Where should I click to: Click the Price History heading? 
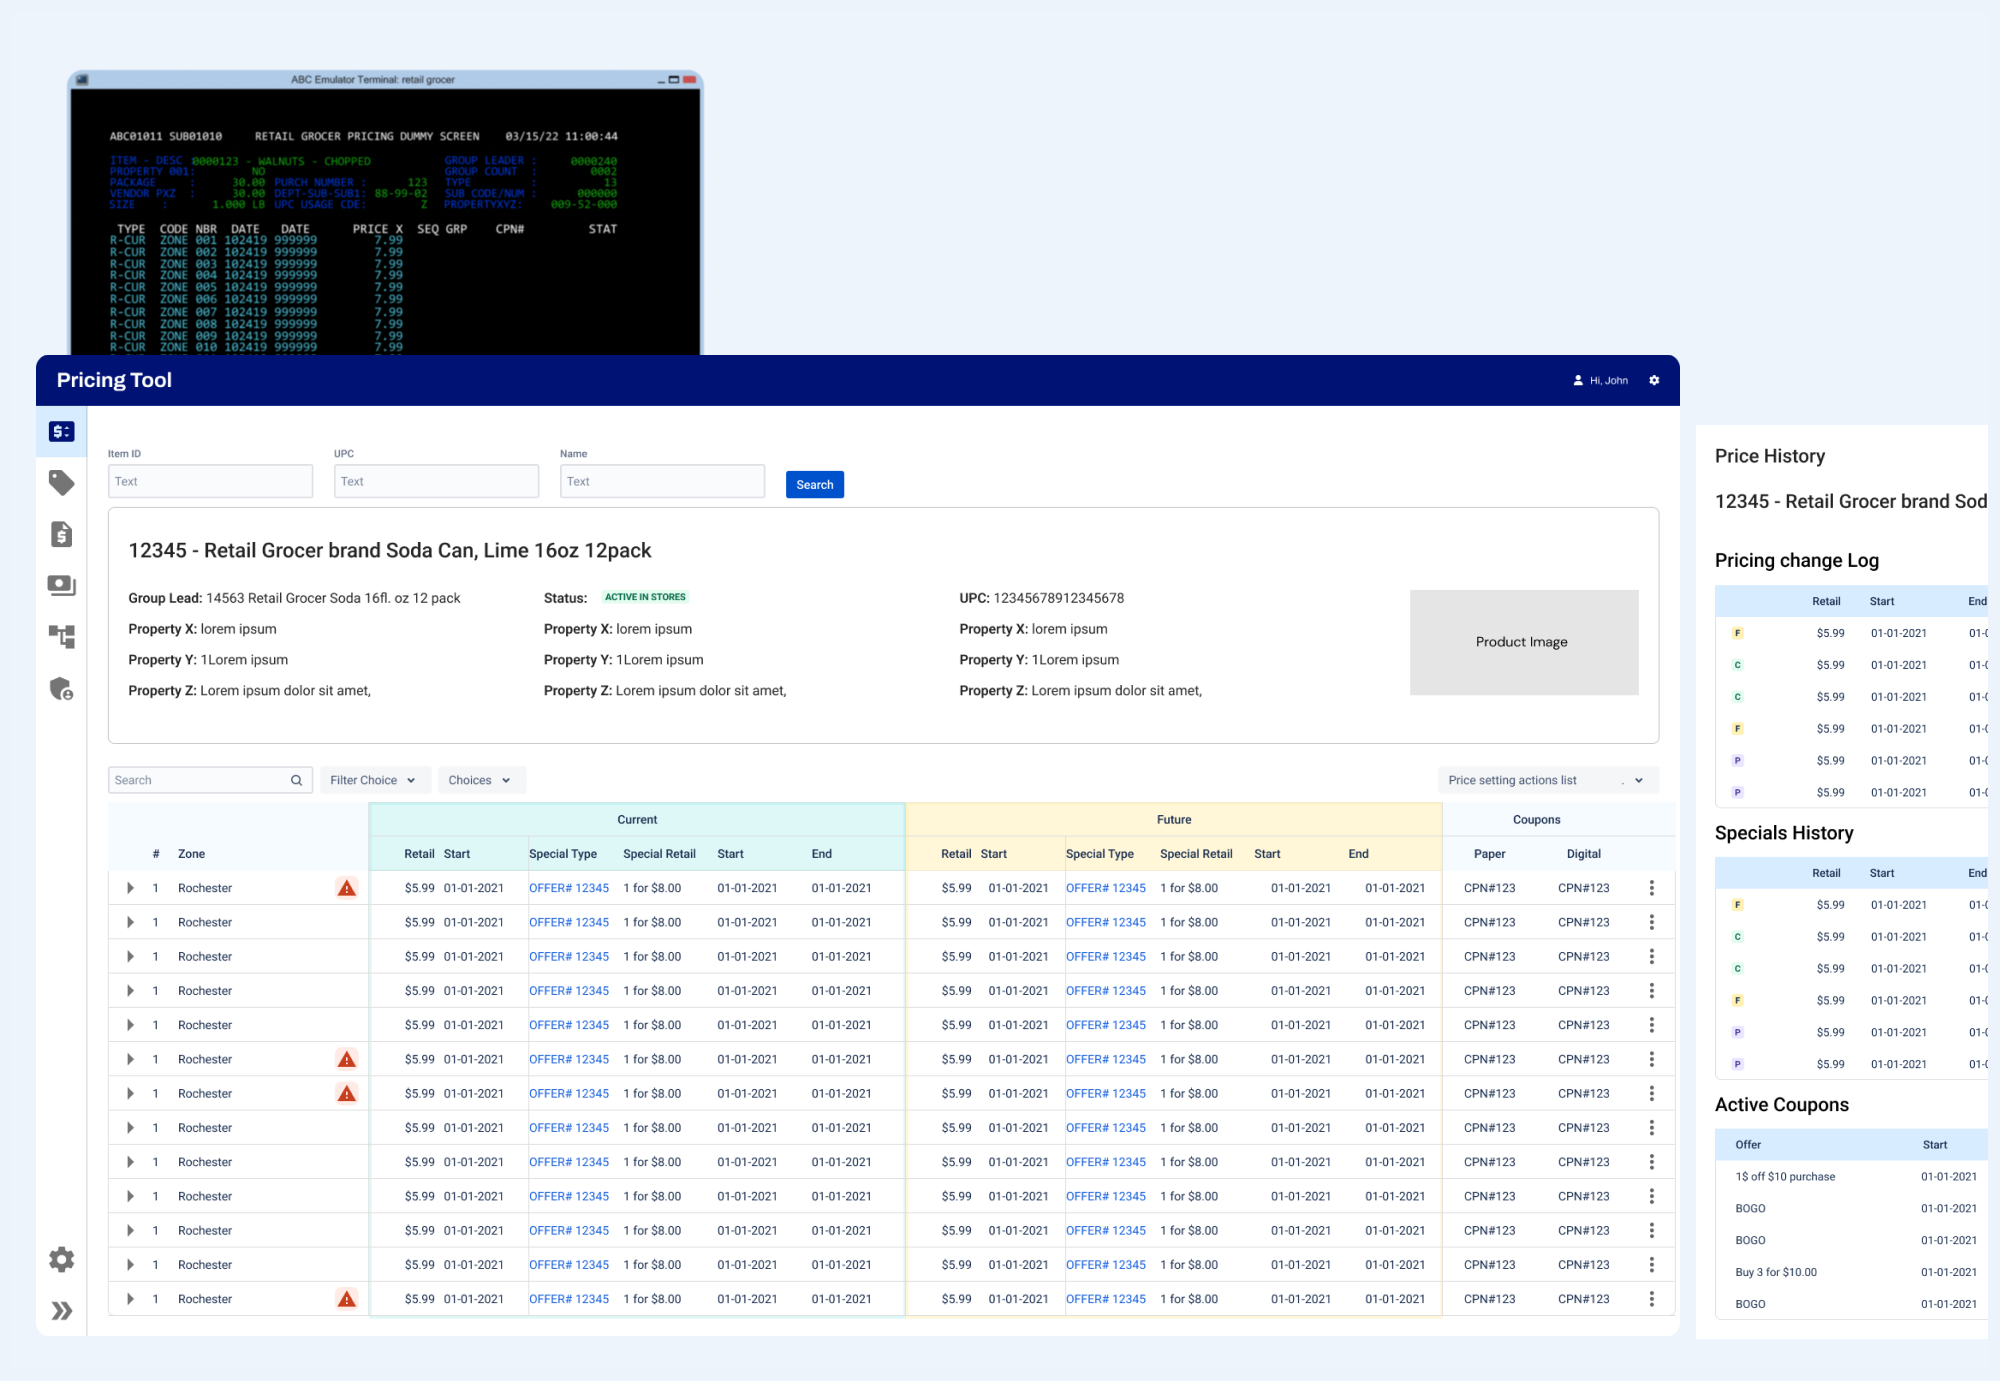tap(1770, 456)
